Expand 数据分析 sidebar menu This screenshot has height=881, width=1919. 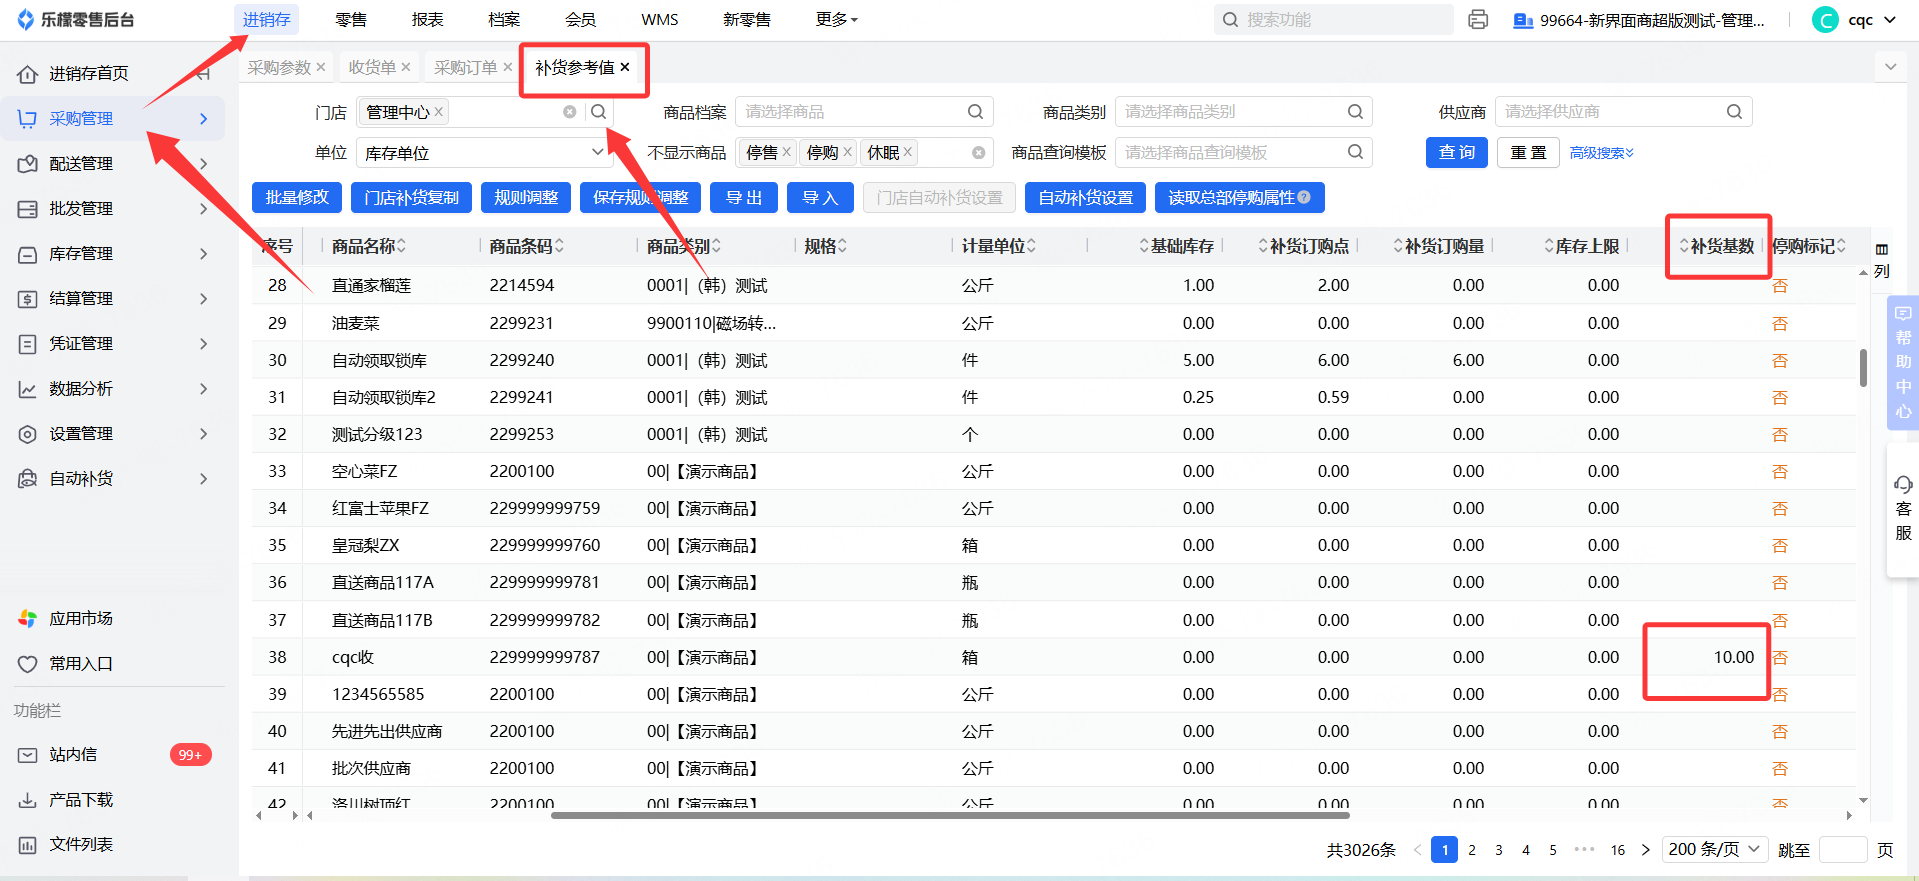112,389
